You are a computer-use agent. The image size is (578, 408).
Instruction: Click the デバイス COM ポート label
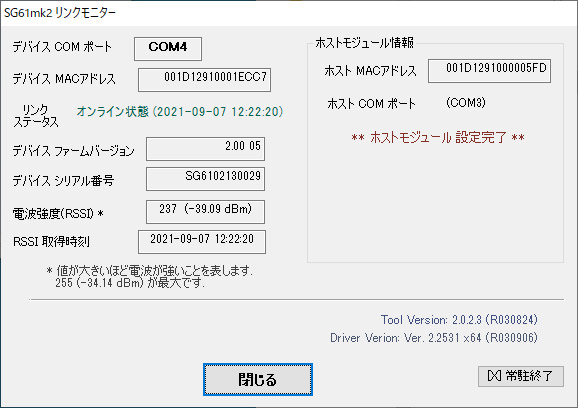62,47
